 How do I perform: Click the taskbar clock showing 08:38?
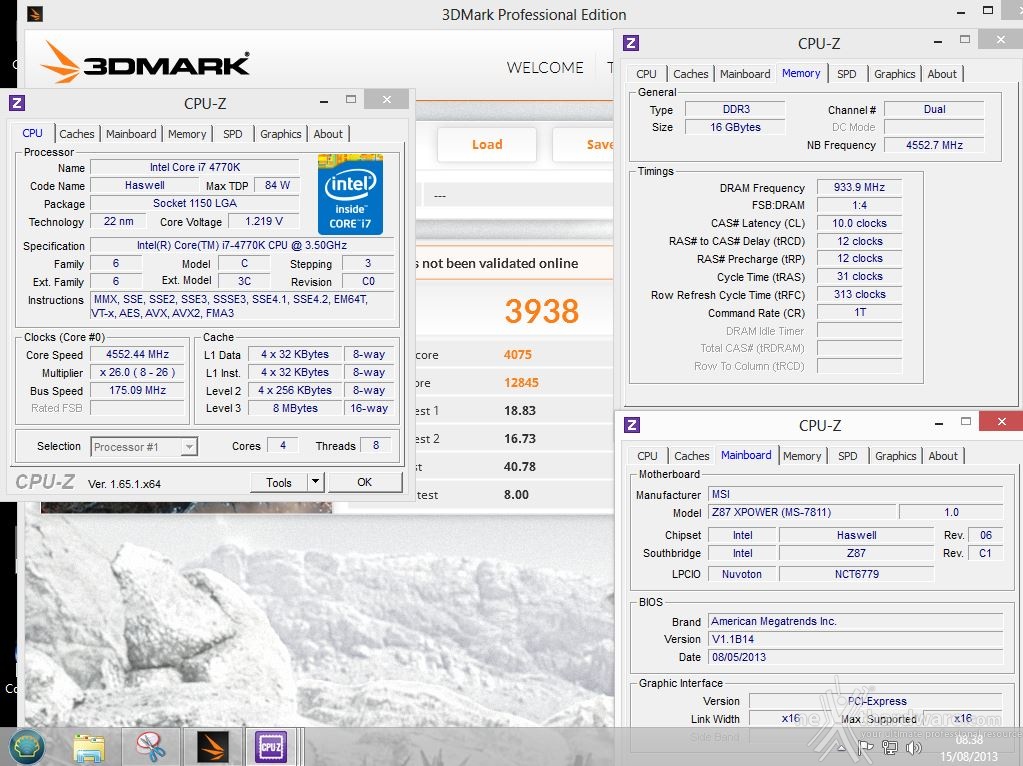969,740
